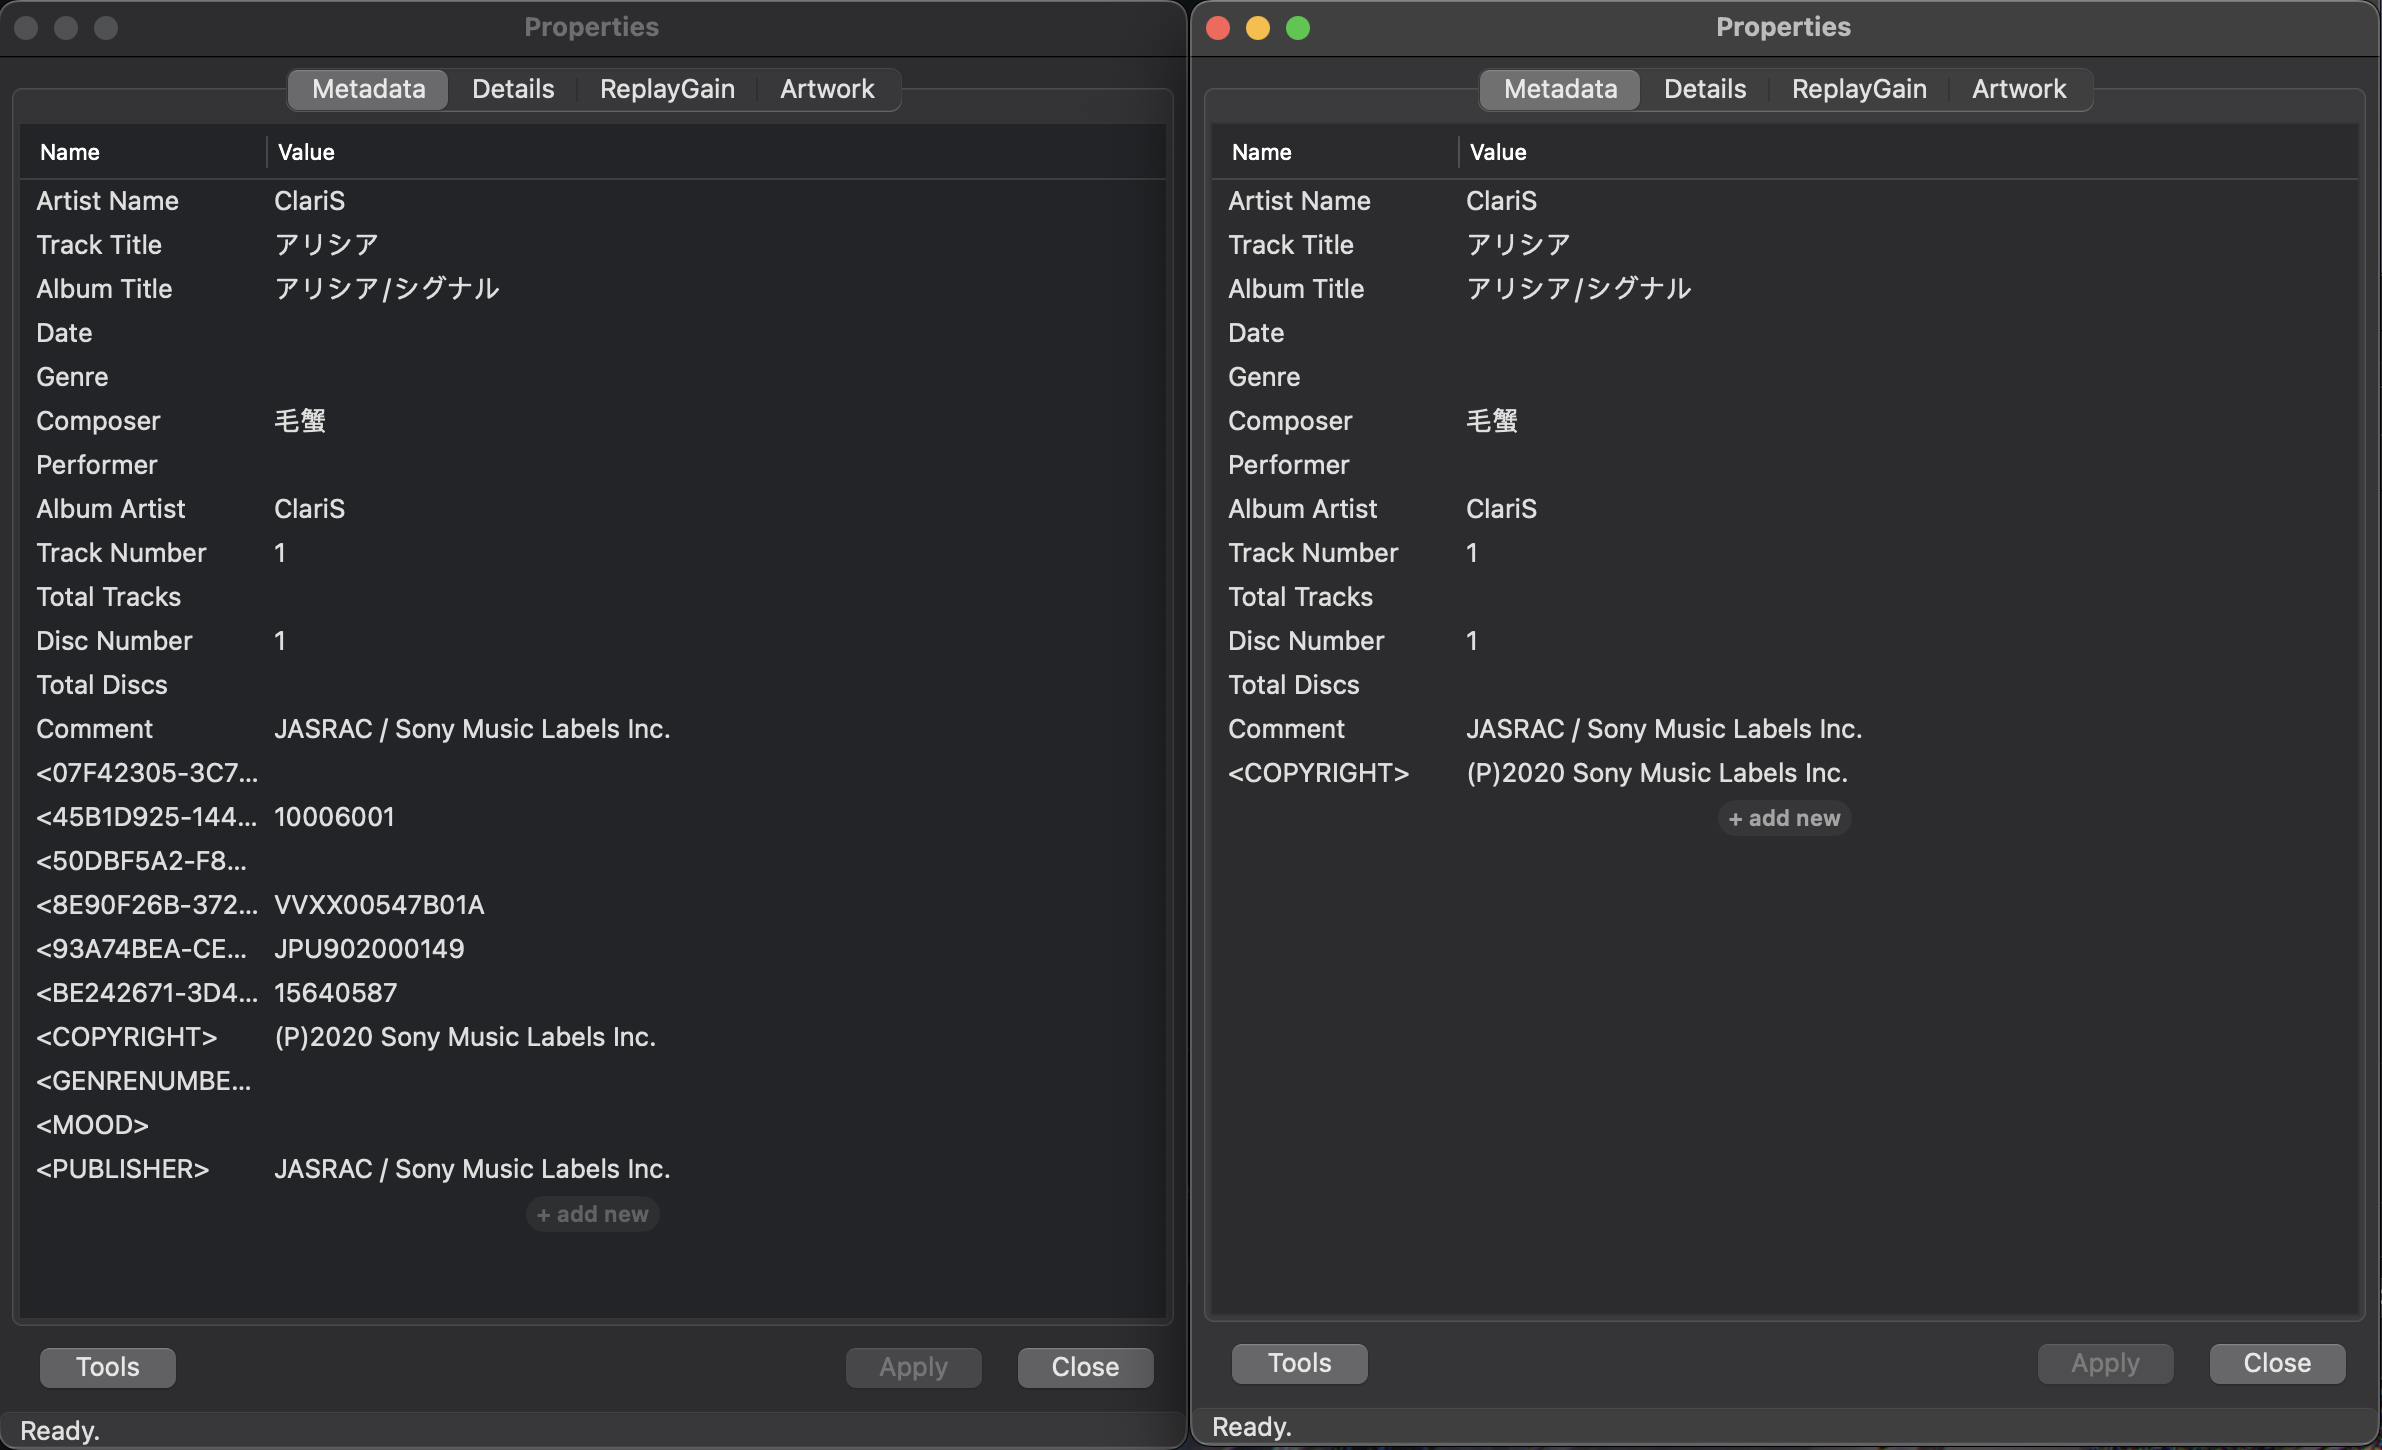This screenshot has width=2382, height=1450.
Task: Open ReplayGain tab in left window
Action: tap(667, 89)
